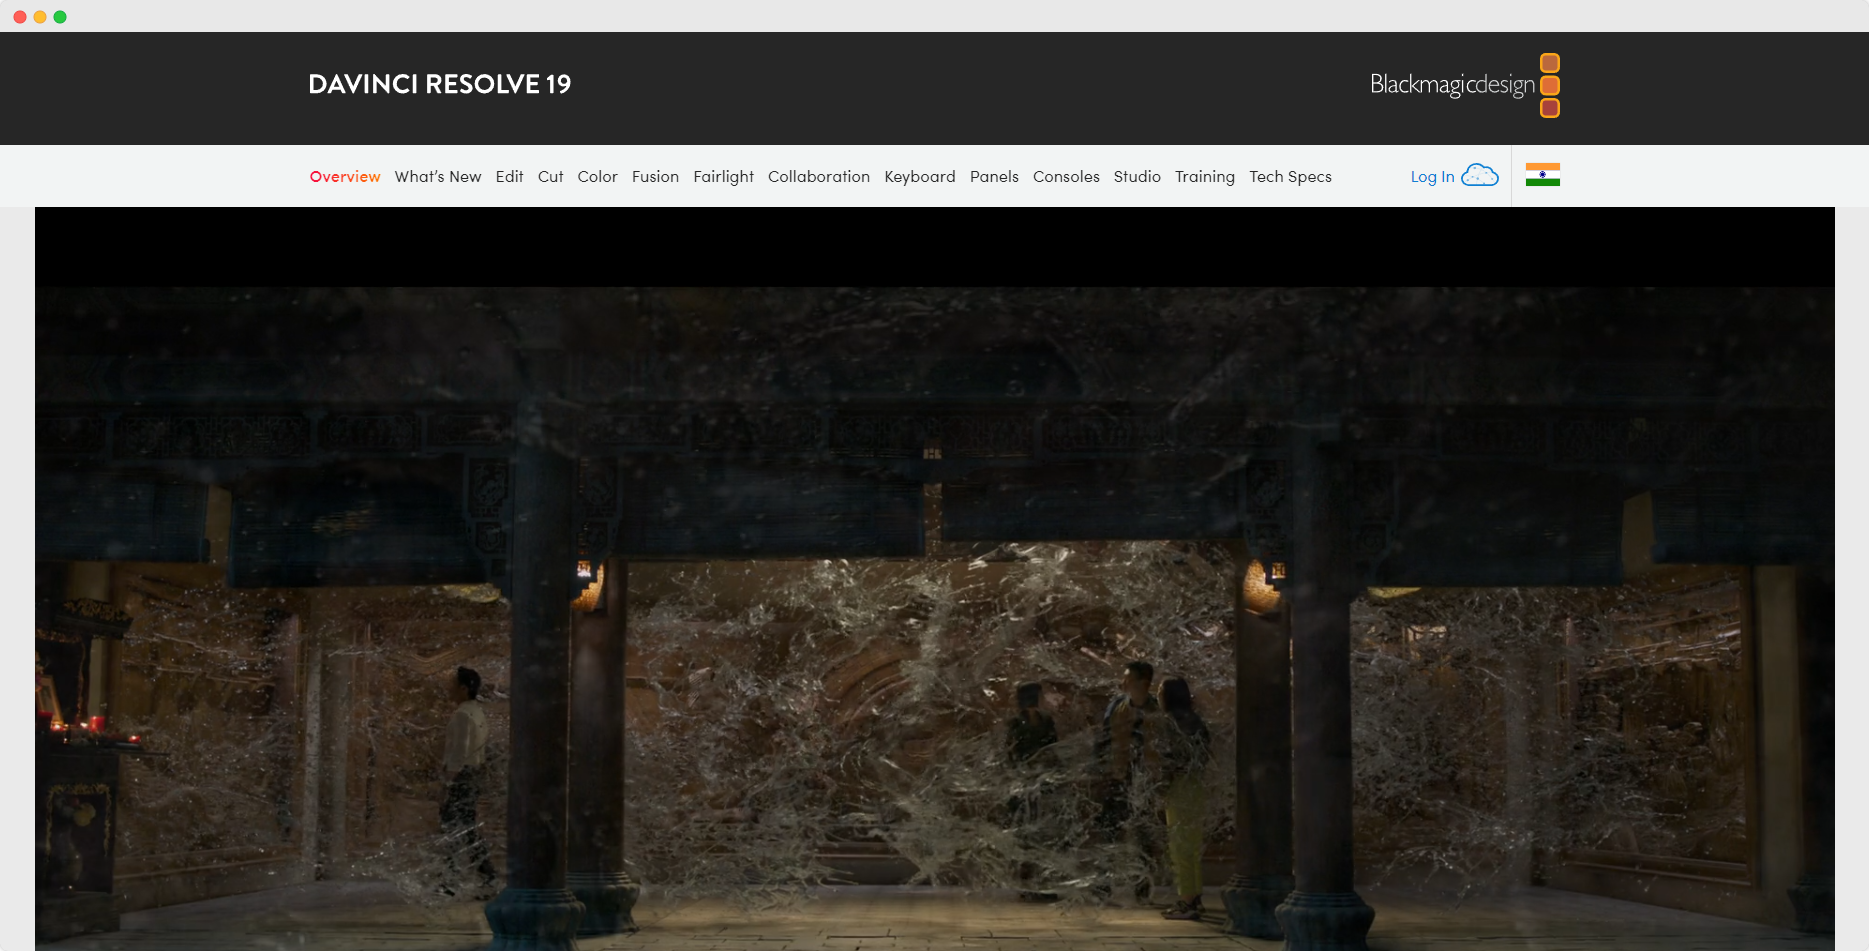
Task: Open the Panels tab
Action: tap(994, 177)
